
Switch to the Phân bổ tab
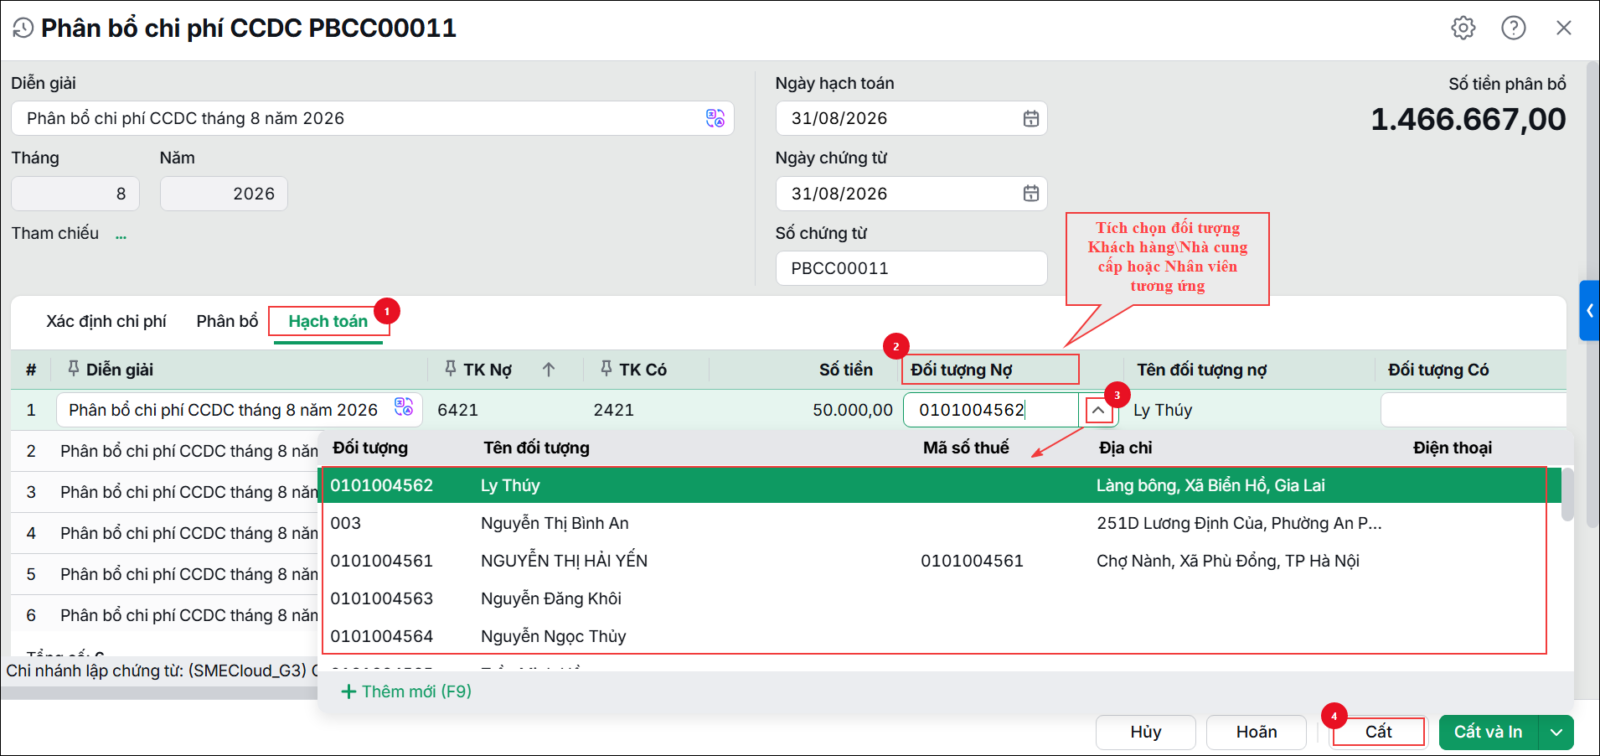click(x=227, y=321)
